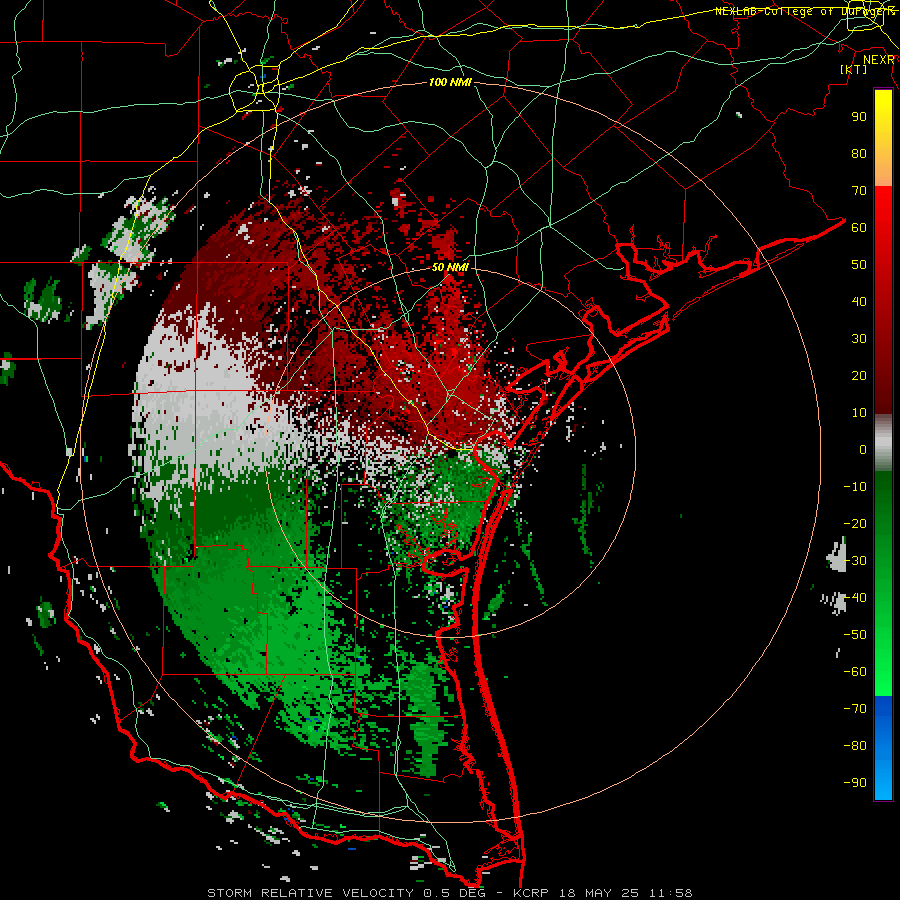Click the -40 value on velocity scale

[855, 598]
